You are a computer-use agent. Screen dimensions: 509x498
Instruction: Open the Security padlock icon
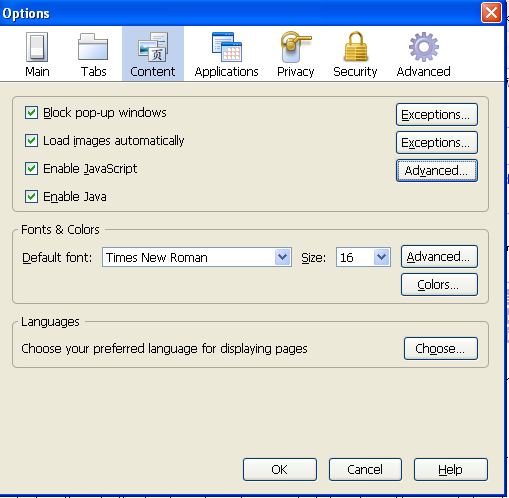pos(356,46)
